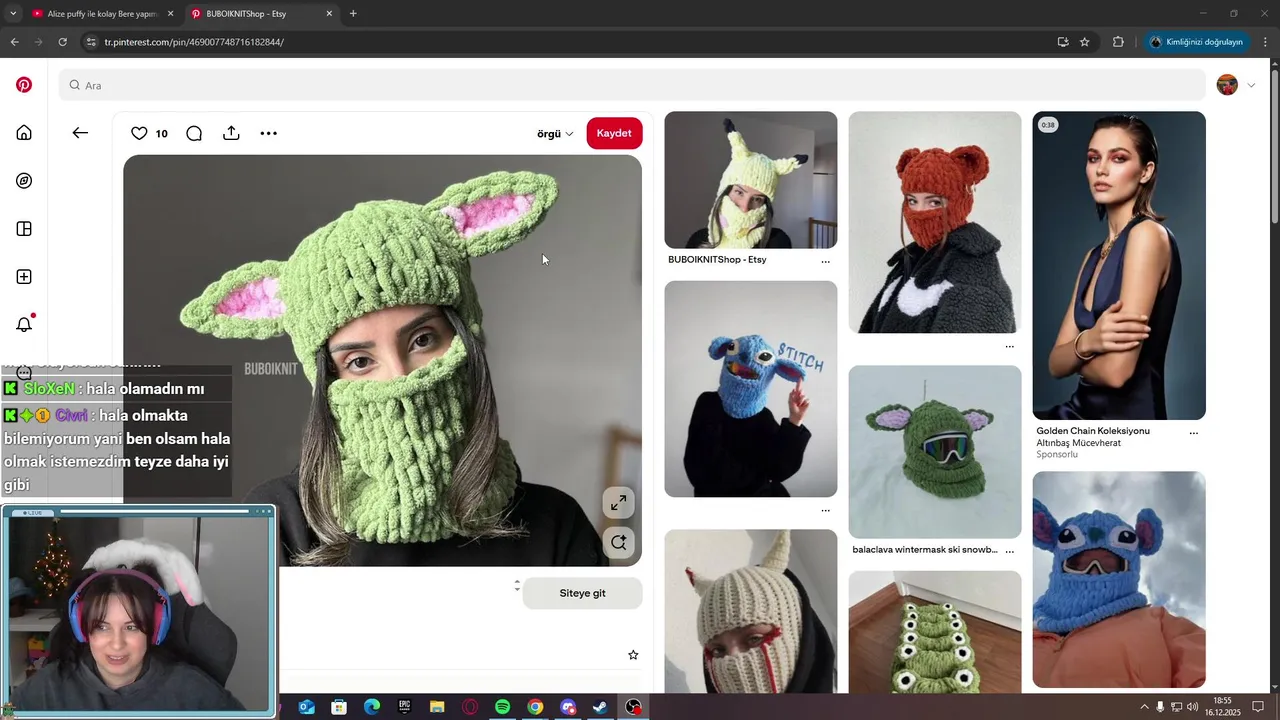Reload the page in browser toolbar
This screenshot has width=1280, height=720.
point(62,42)
